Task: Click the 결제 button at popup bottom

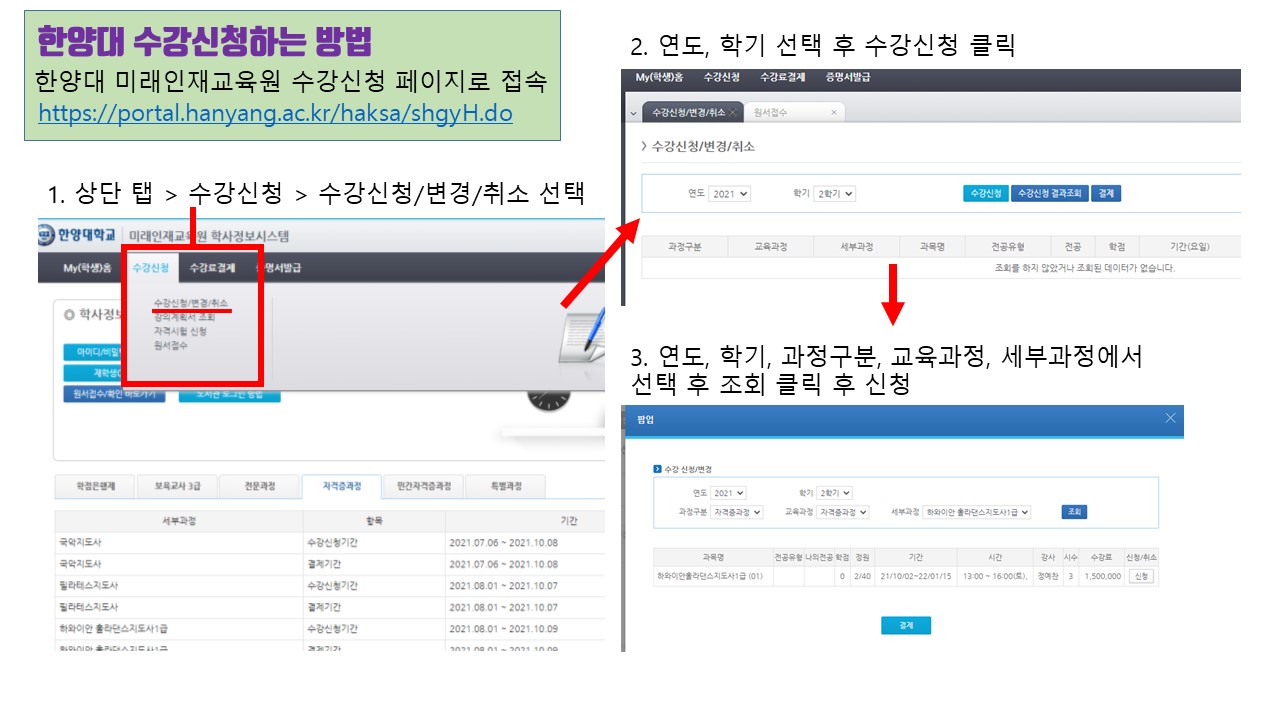Action: pos(906,626)
